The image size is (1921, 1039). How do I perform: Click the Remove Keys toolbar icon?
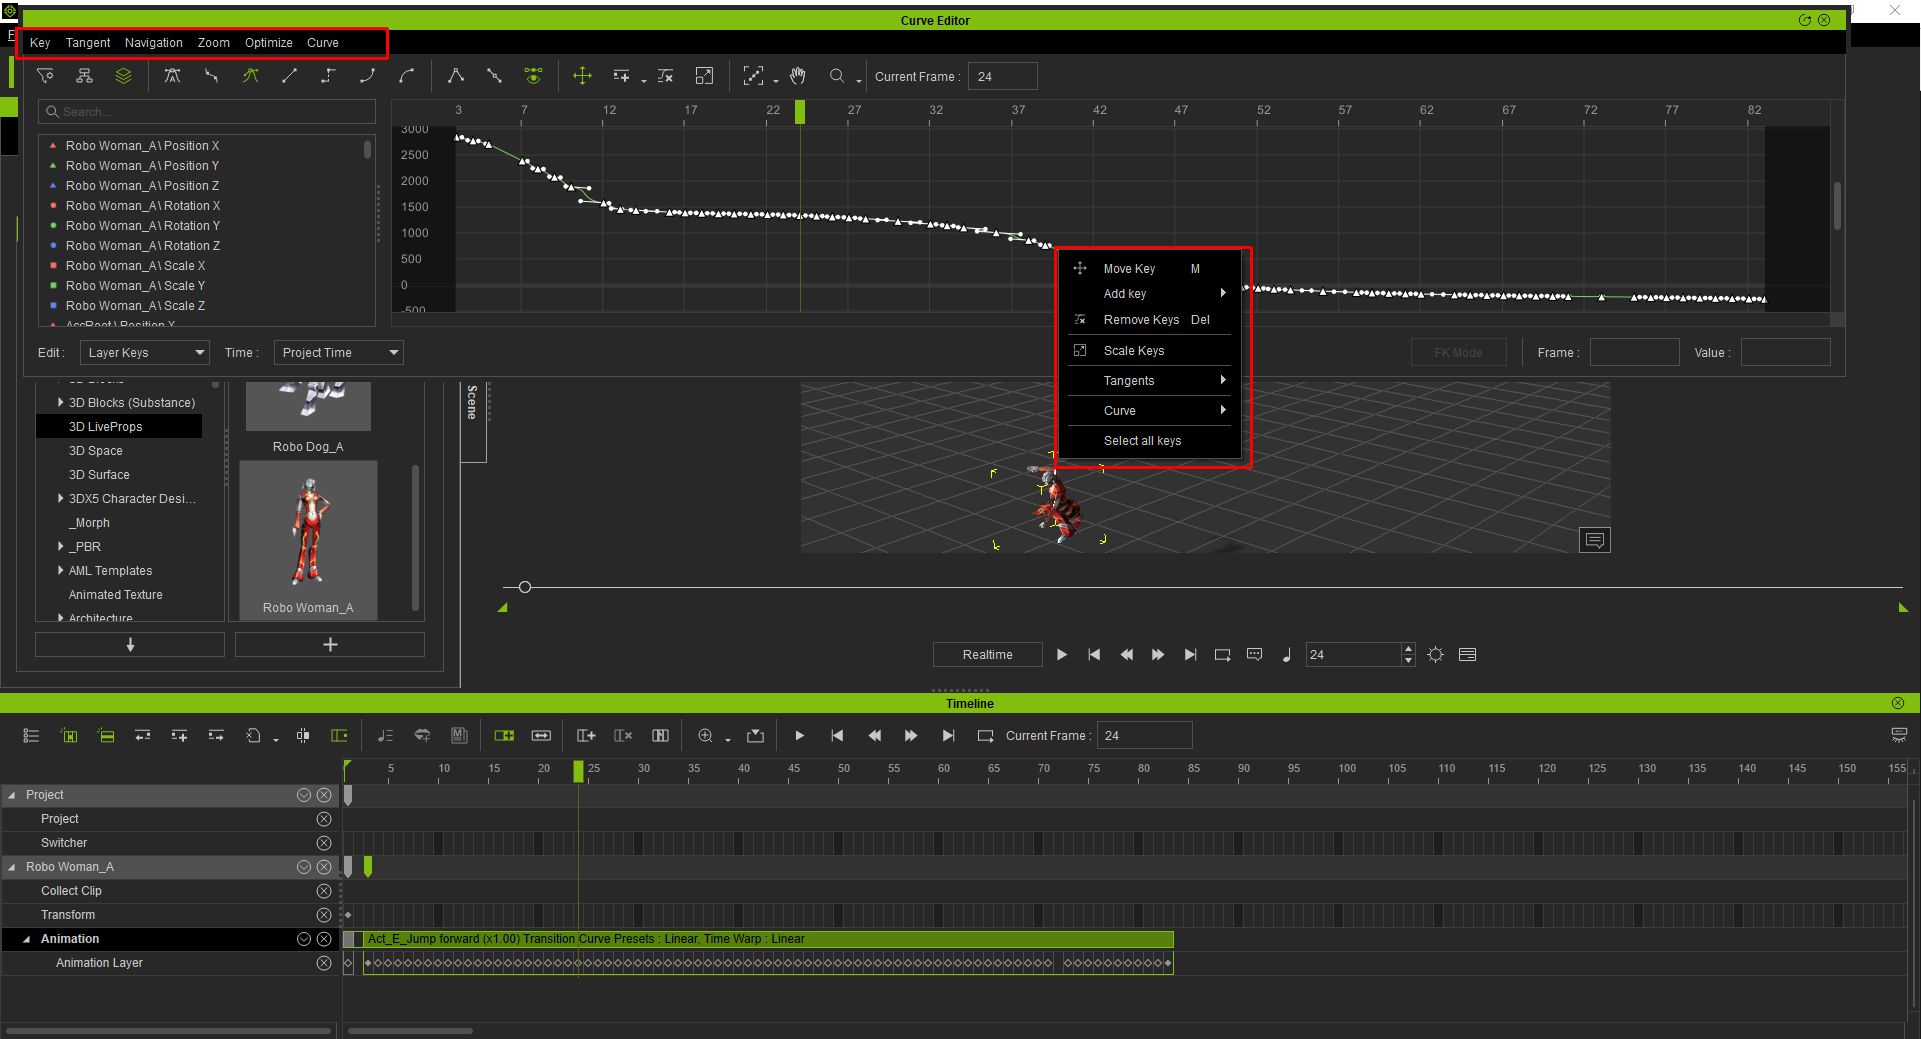pos(665,76)
